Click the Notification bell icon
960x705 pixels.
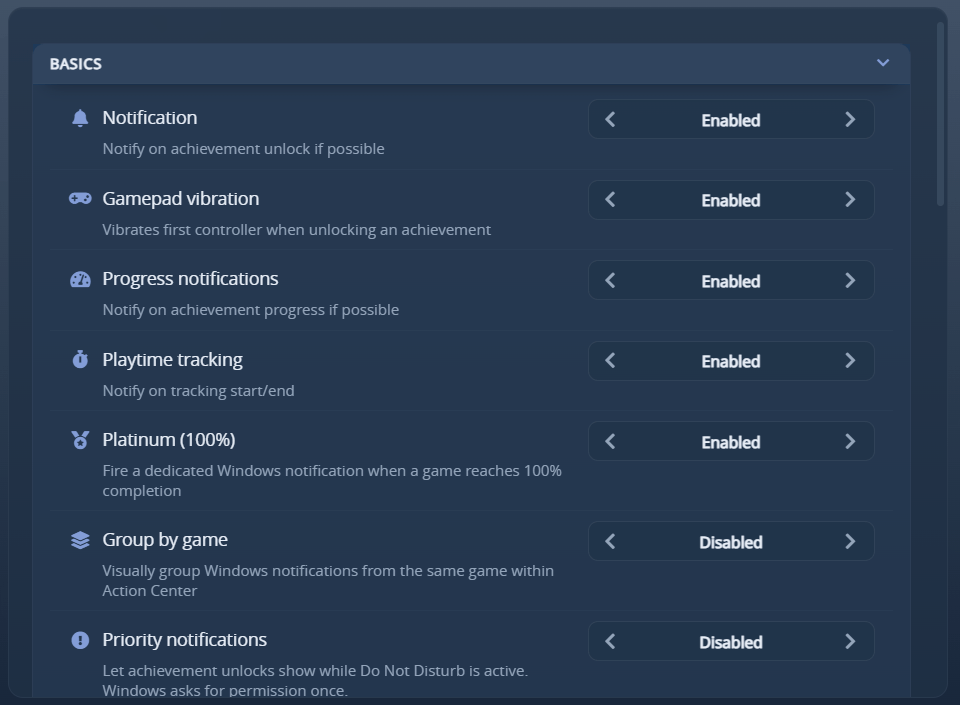pos(80,118)
